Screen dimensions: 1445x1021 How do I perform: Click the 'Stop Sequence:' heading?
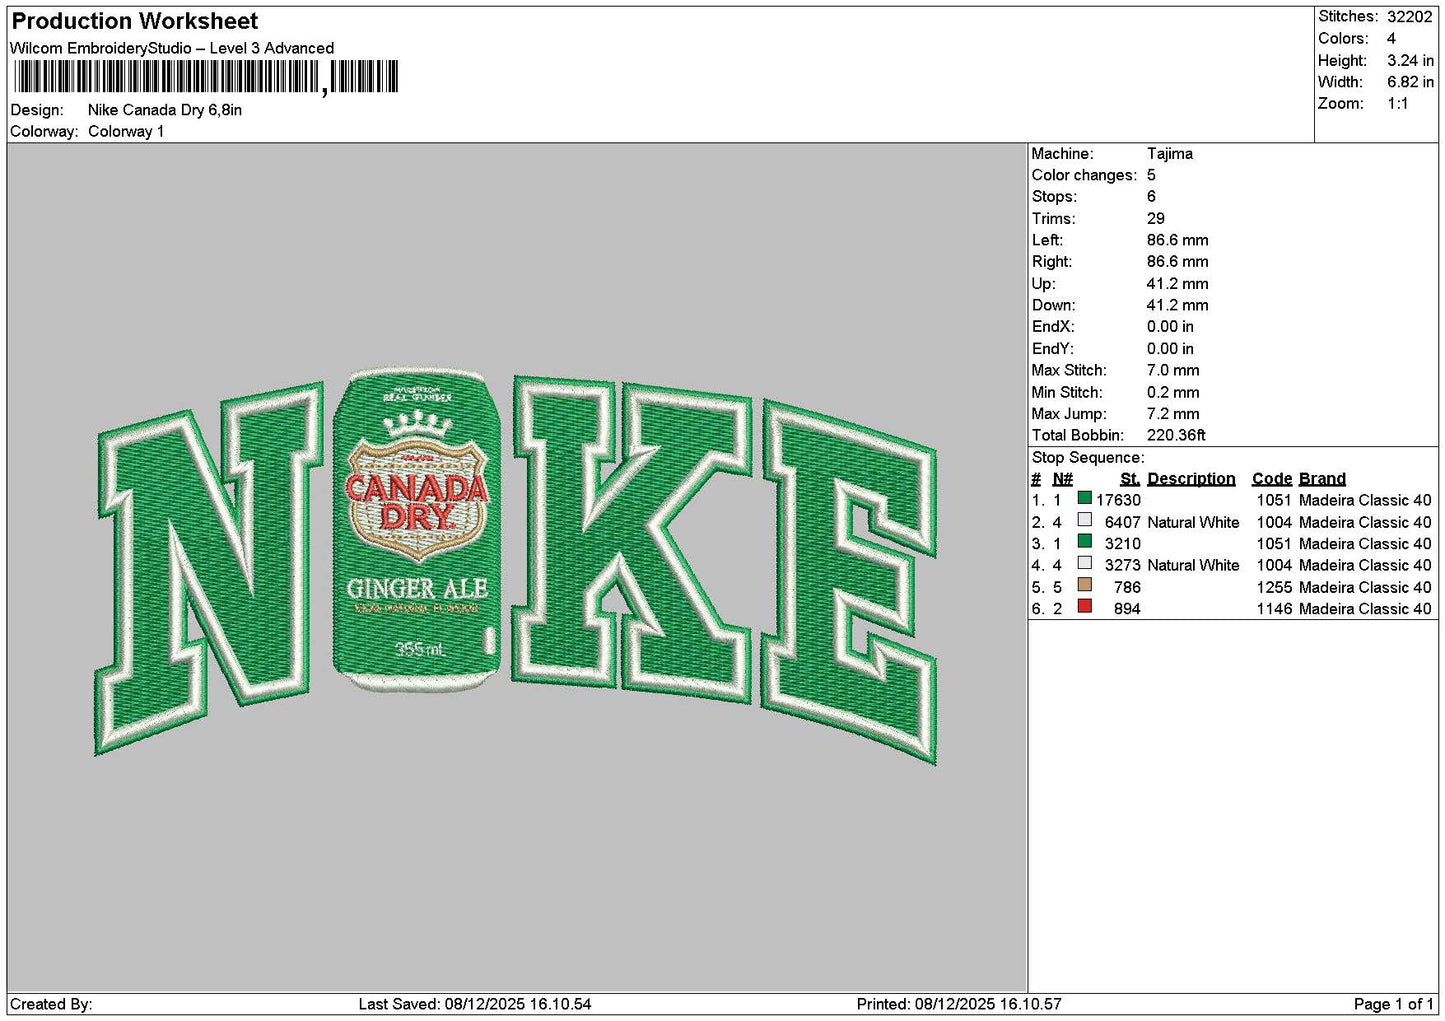point(1088,458)
